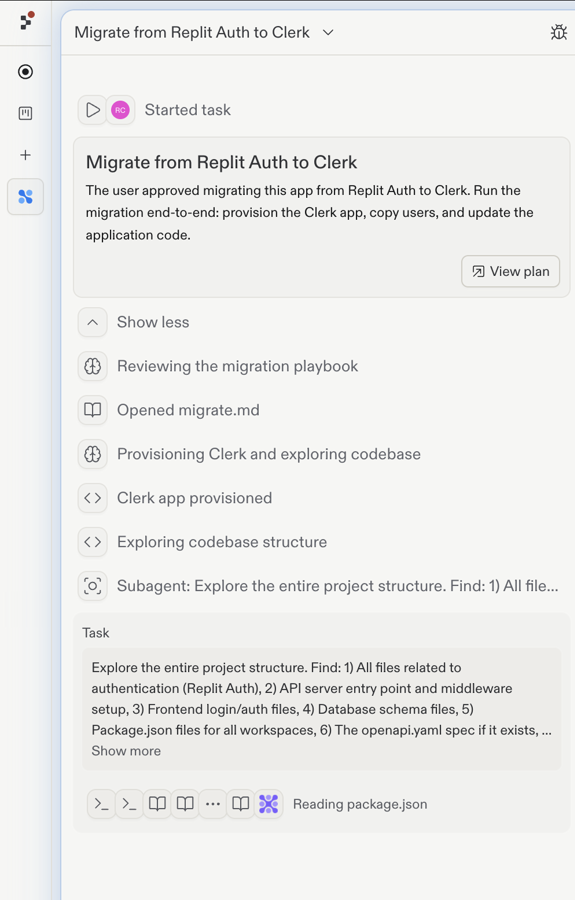This screenshot has height=900, width=575.
Task: Click the Exploring codebase structure step
Action: (x=222, y=542)
